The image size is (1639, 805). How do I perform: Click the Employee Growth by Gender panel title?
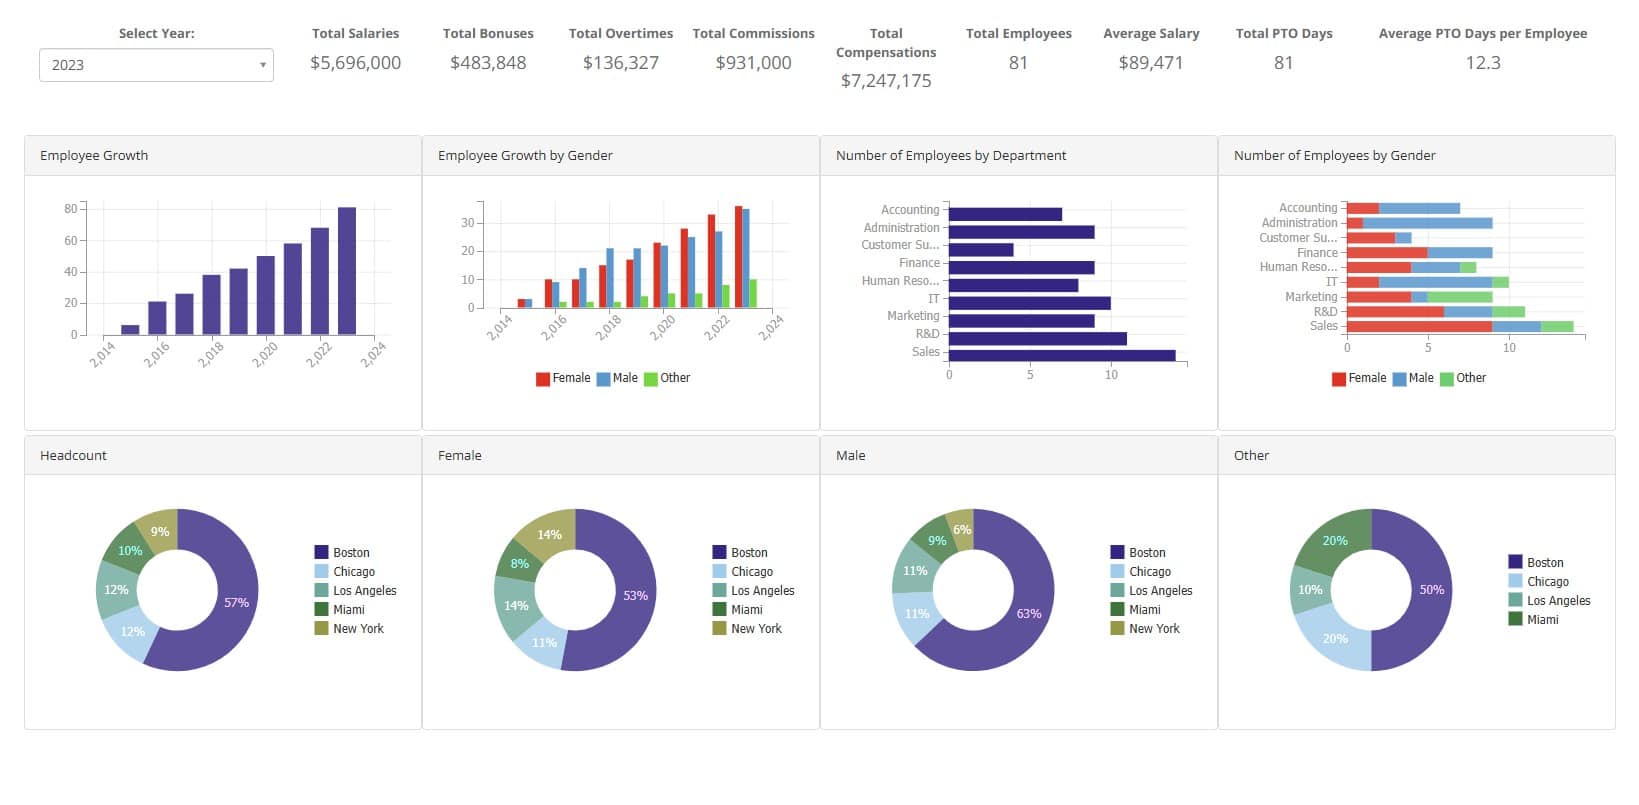point(525,155)
